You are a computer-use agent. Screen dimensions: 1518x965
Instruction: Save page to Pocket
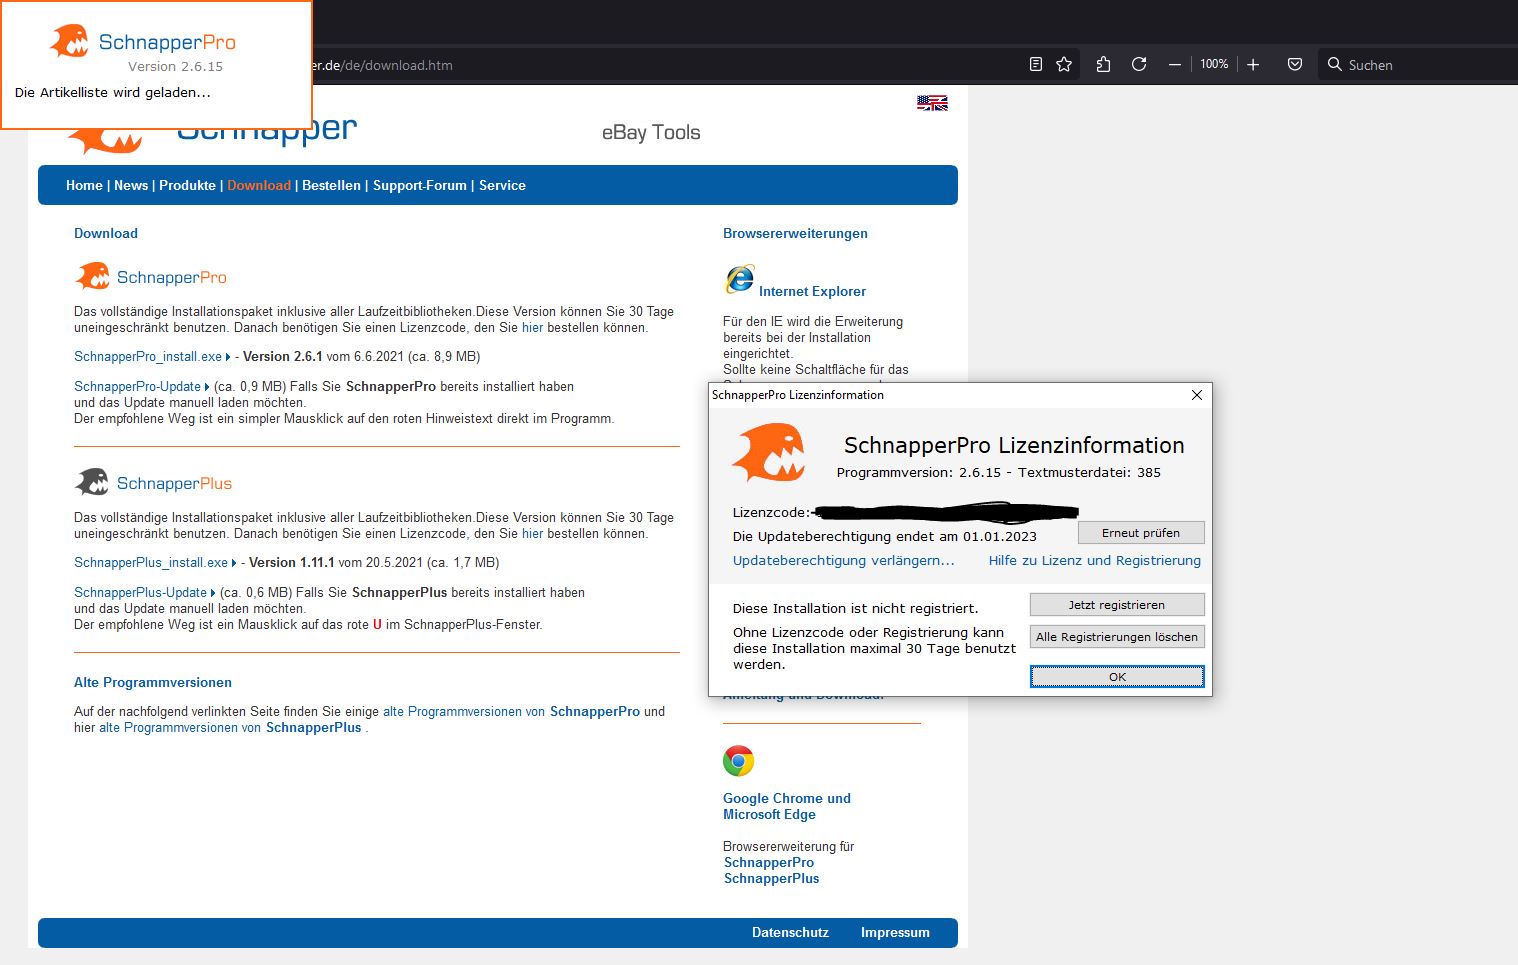click(x=1295, y=64)
